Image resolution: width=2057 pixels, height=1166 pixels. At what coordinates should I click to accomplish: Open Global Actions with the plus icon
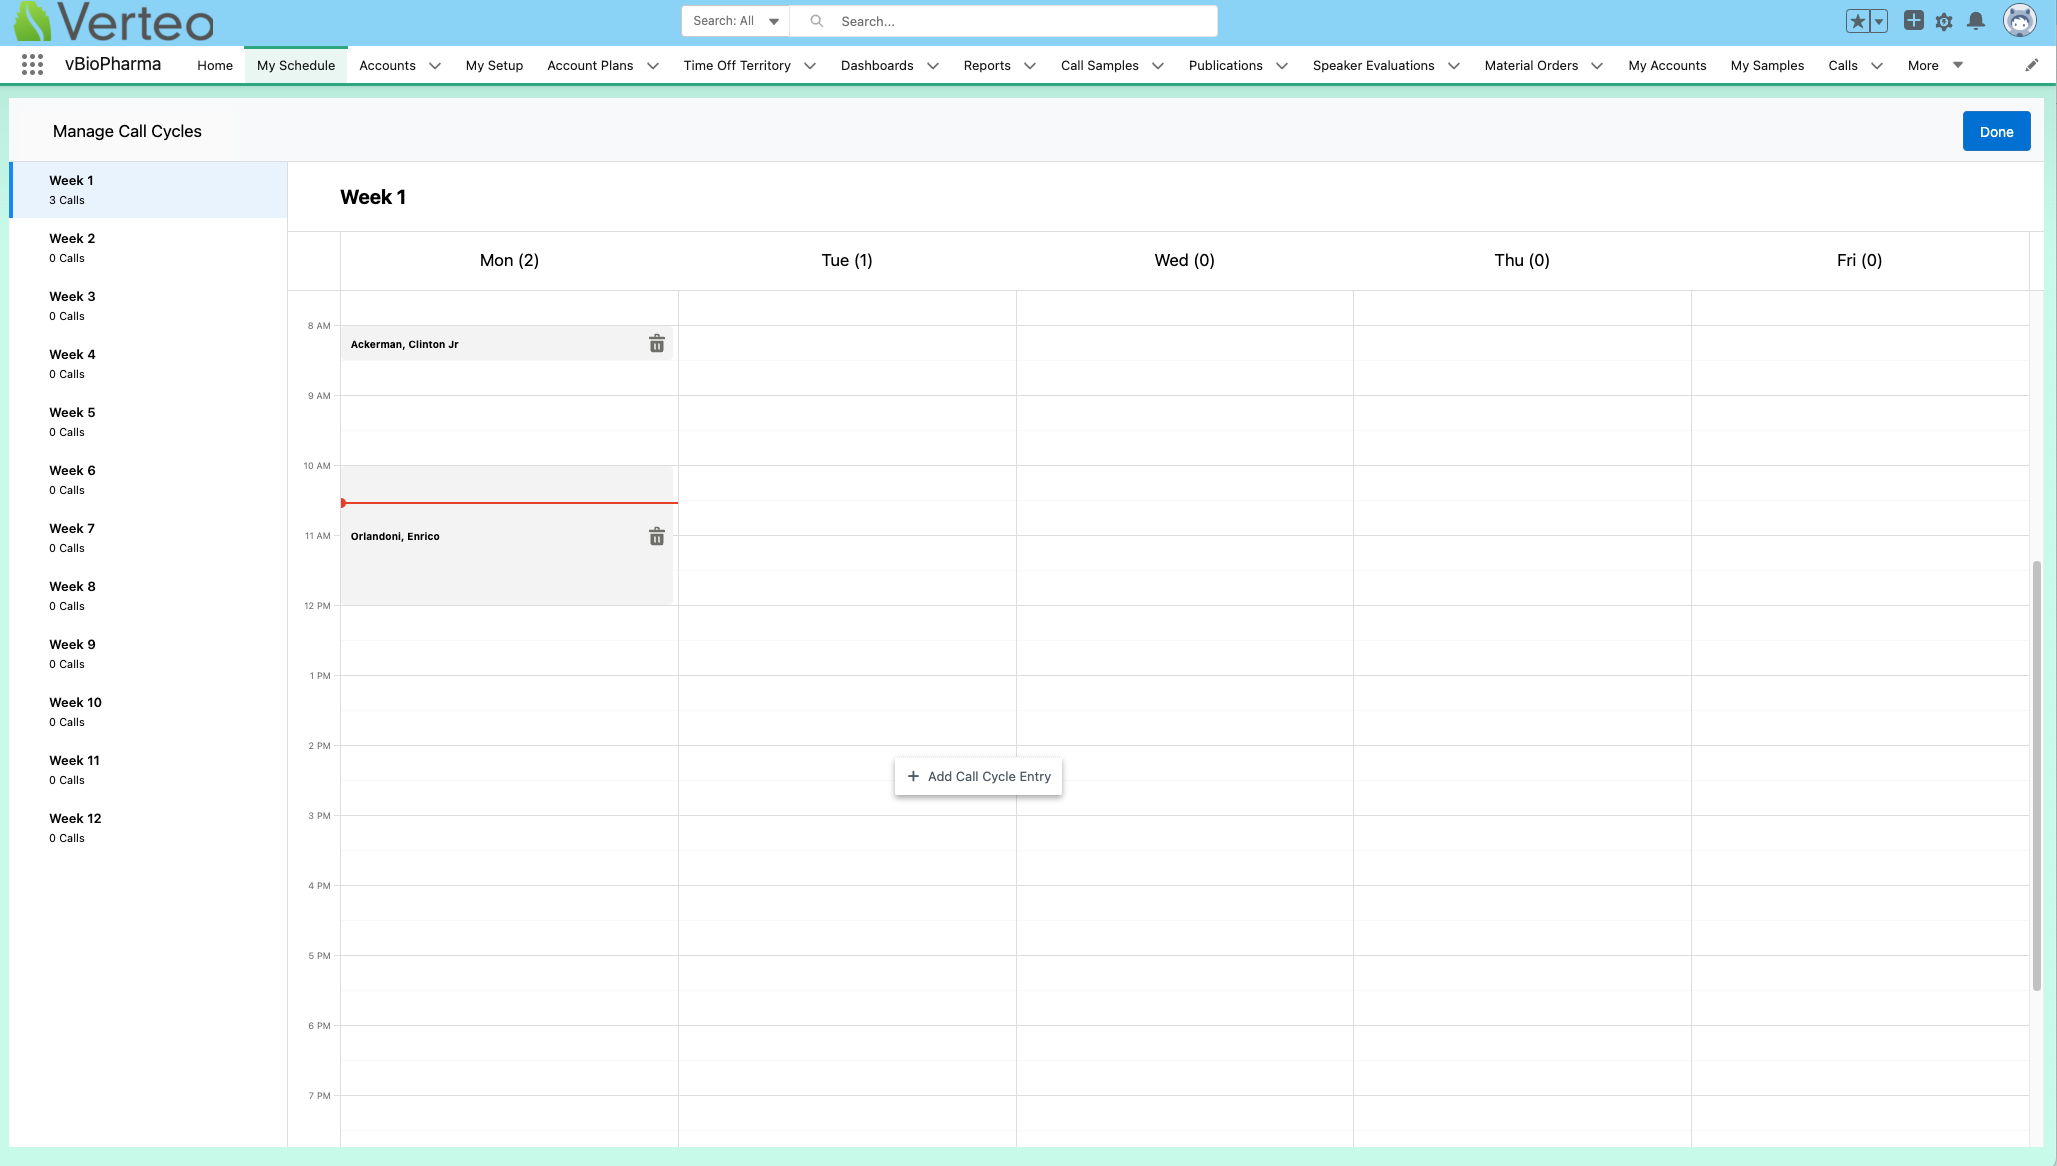(1912, 19)
